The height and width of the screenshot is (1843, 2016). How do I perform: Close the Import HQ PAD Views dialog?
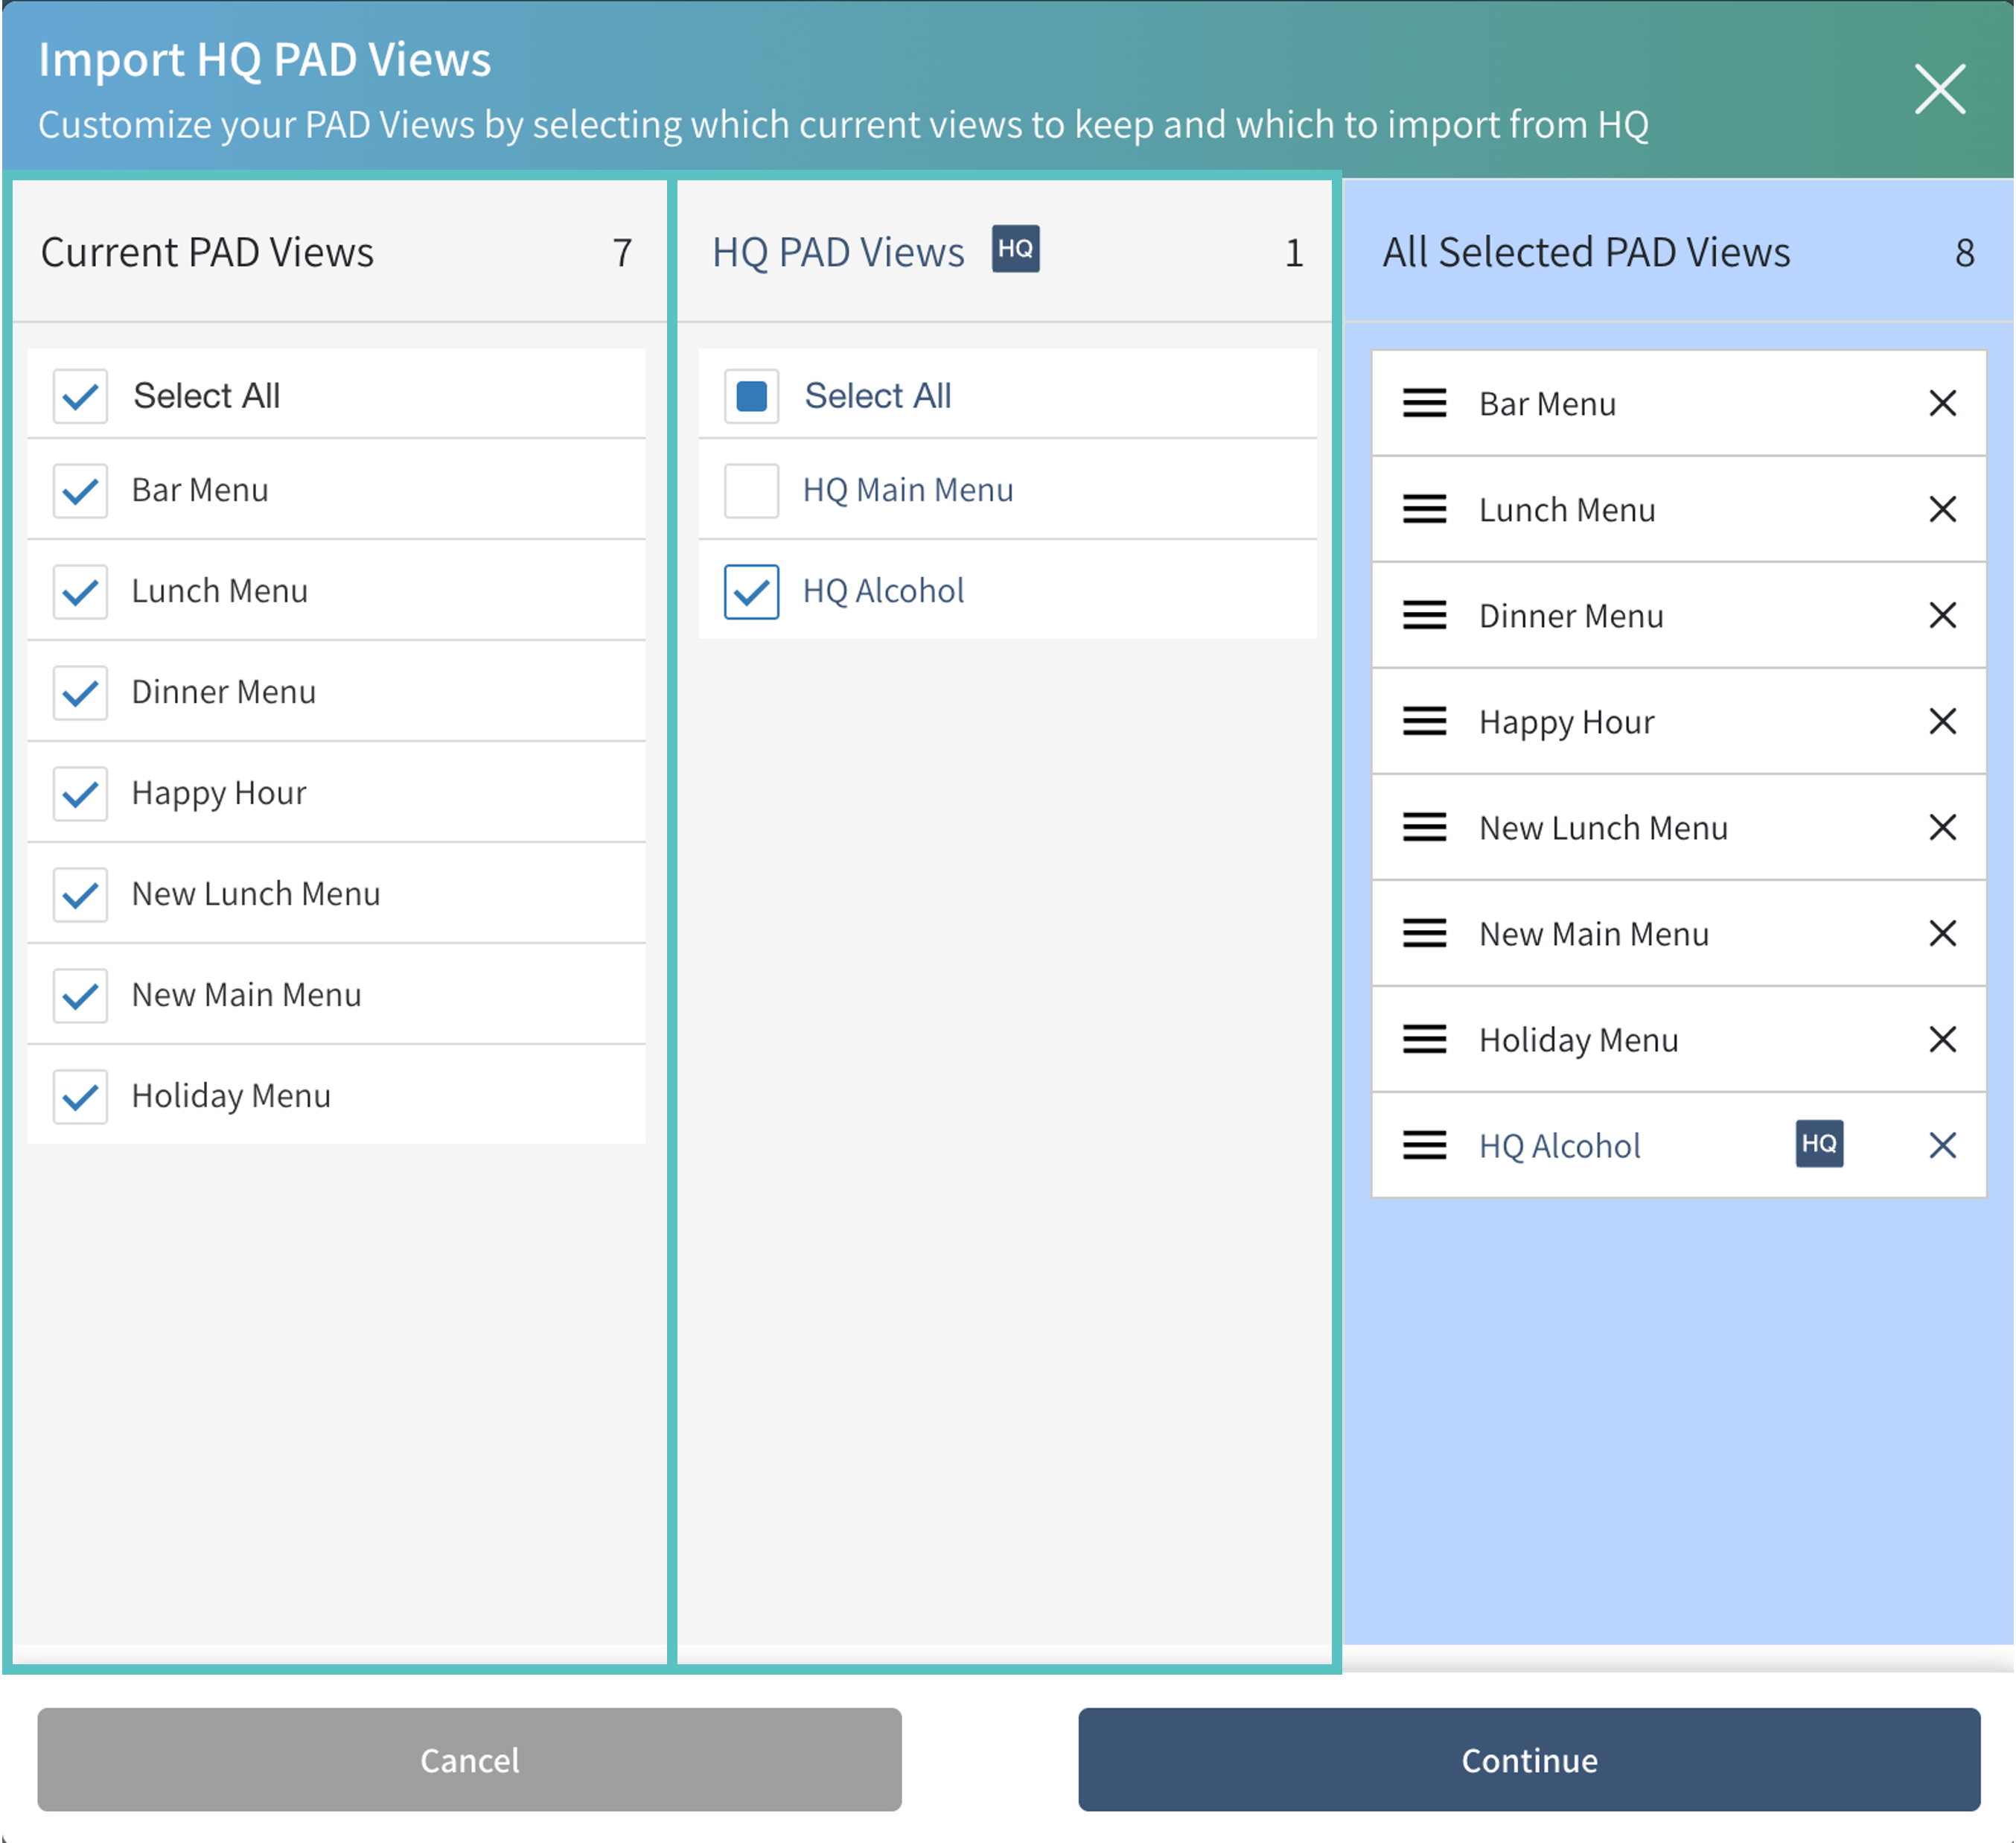(x=1939, y=89)
